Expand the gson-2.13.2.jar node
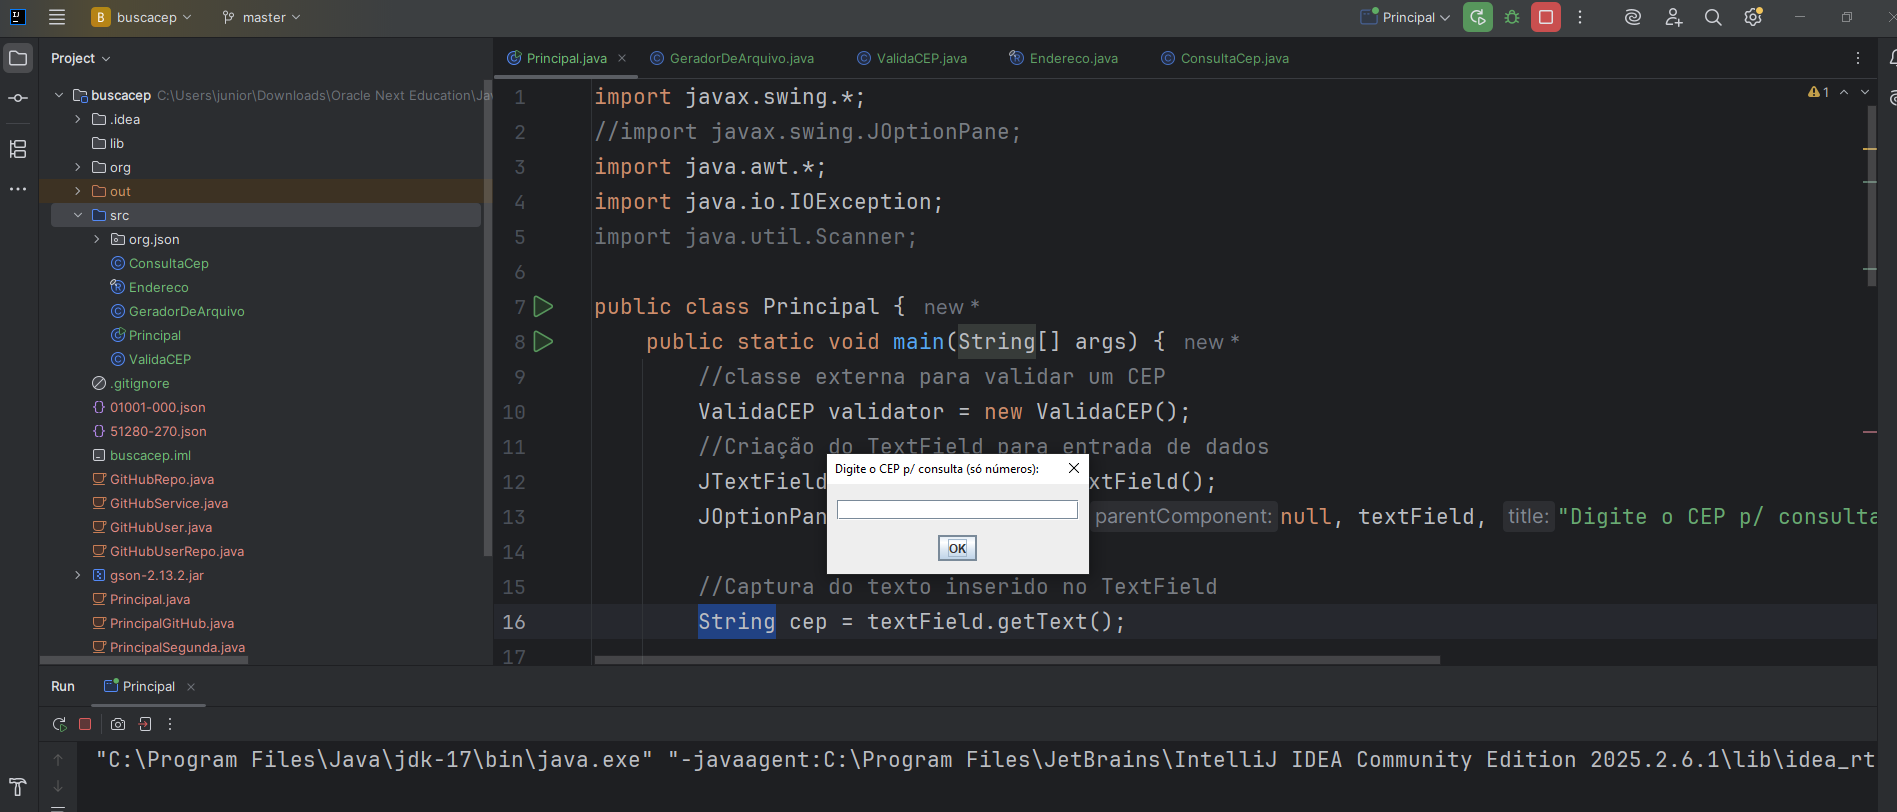1897x812 pixels. point(78,575)
